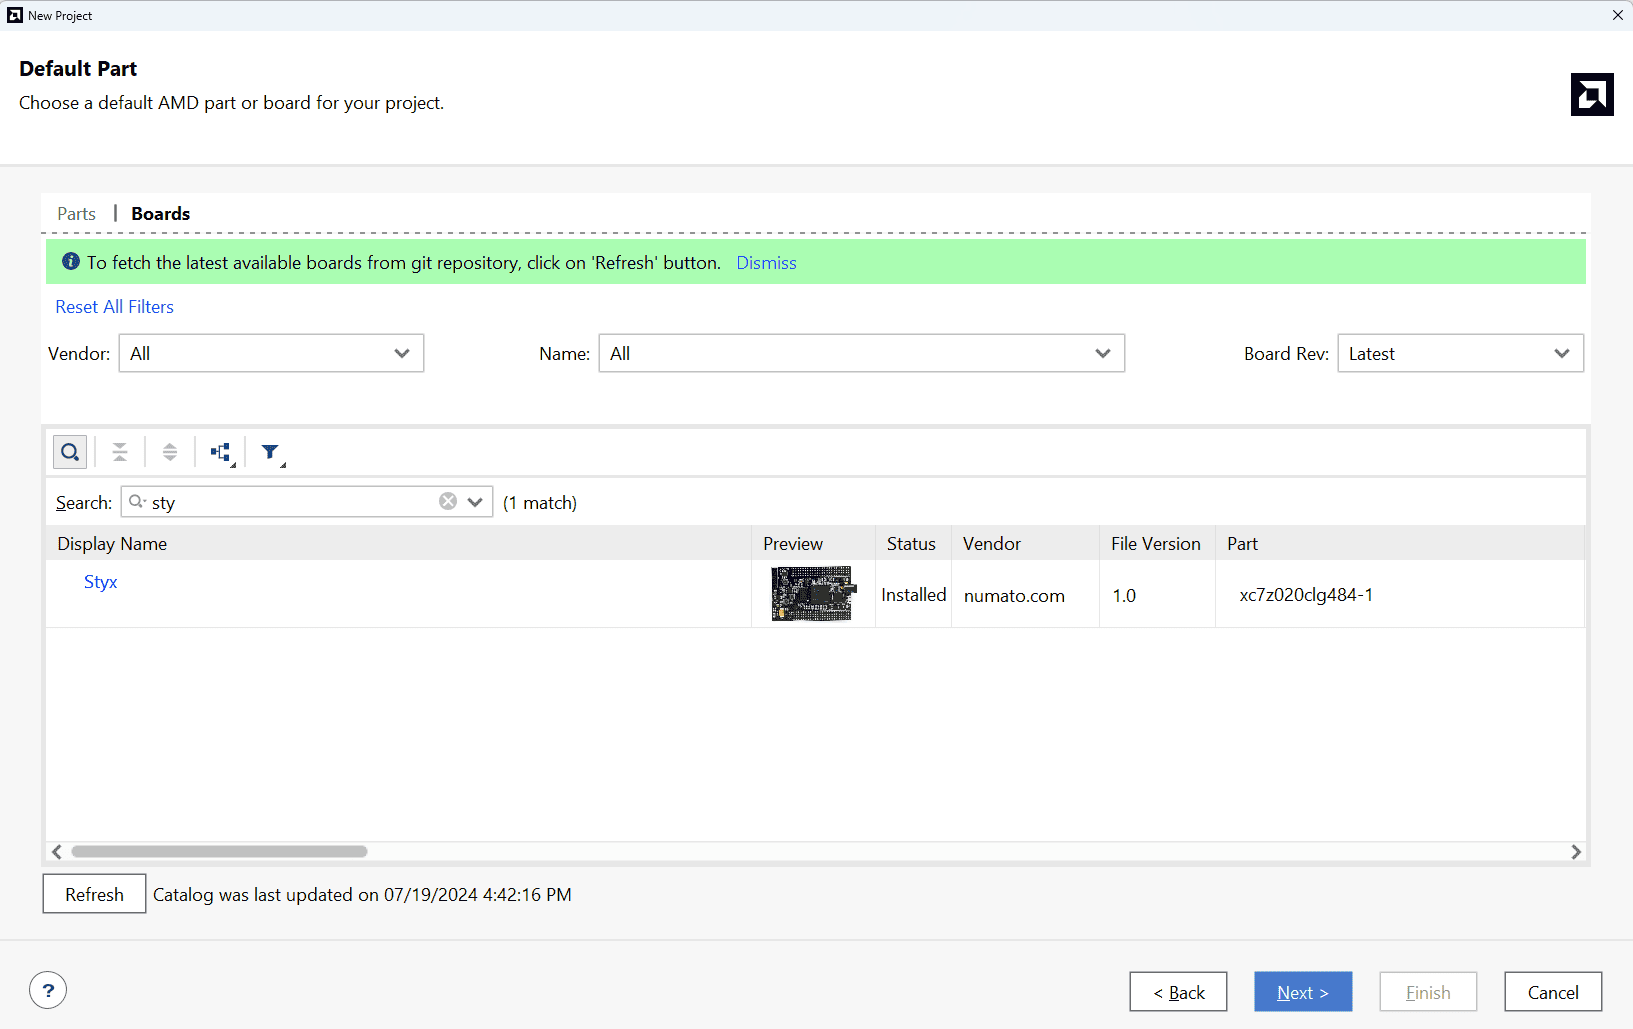The height and width of the screenshot is (1029, 1633).
Task: Toggle the search magnifier icon in toolbar
Action: coord(69,452)
